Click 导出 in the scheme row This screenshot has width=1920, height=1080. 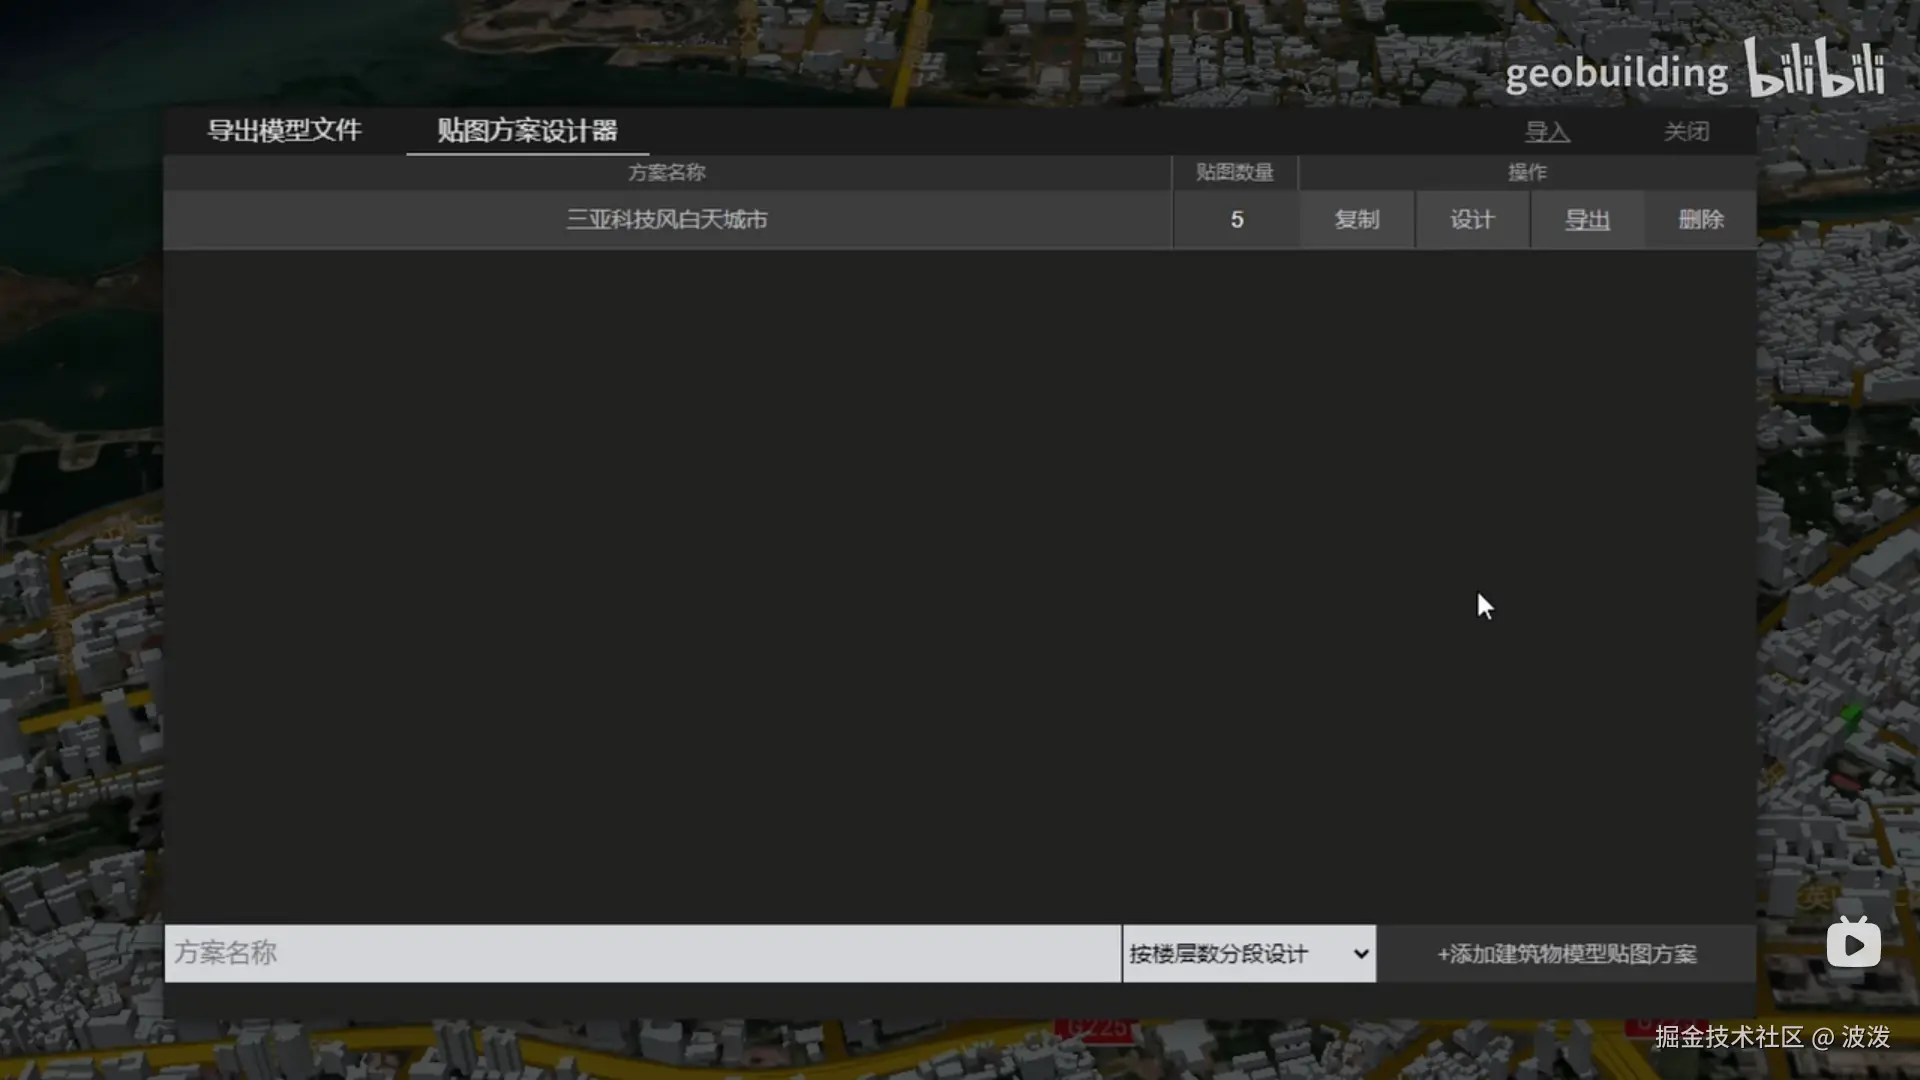[x=1586, y=220]
